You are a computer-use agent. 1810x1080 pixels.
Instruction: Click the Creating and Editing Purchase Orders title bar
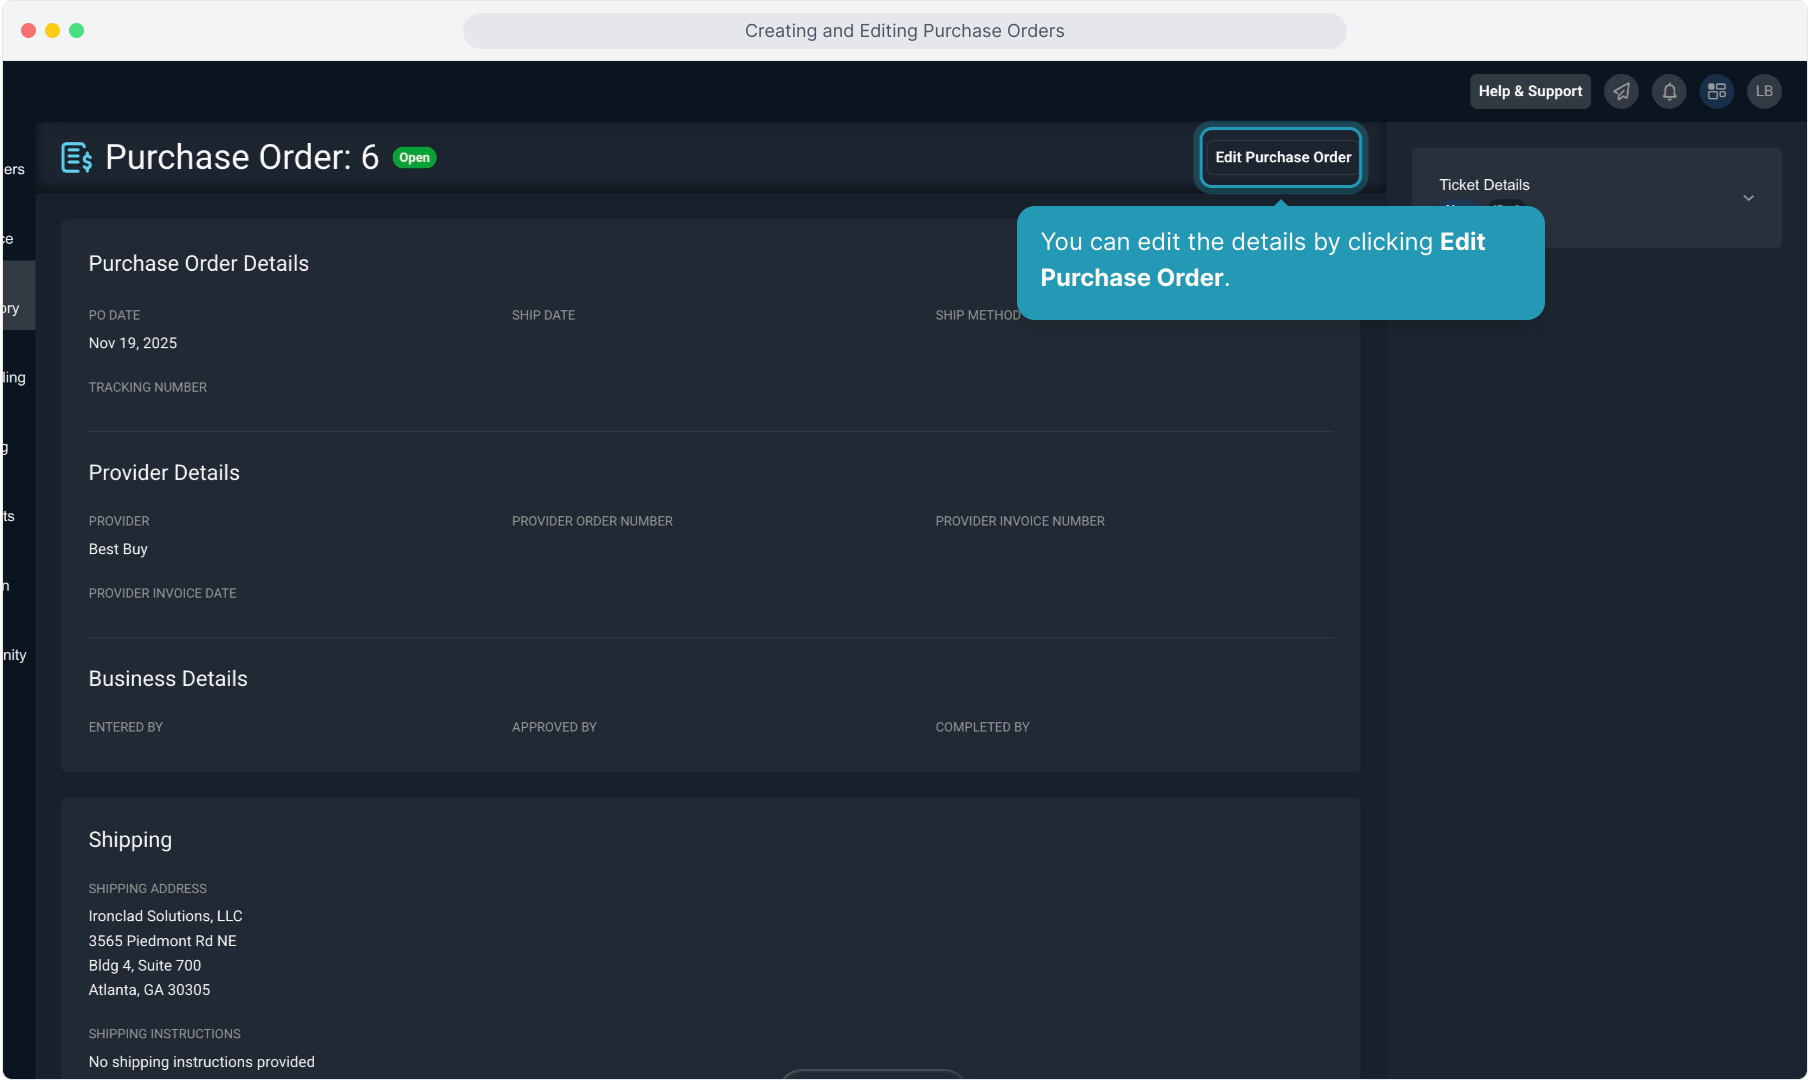pos(904,31)
